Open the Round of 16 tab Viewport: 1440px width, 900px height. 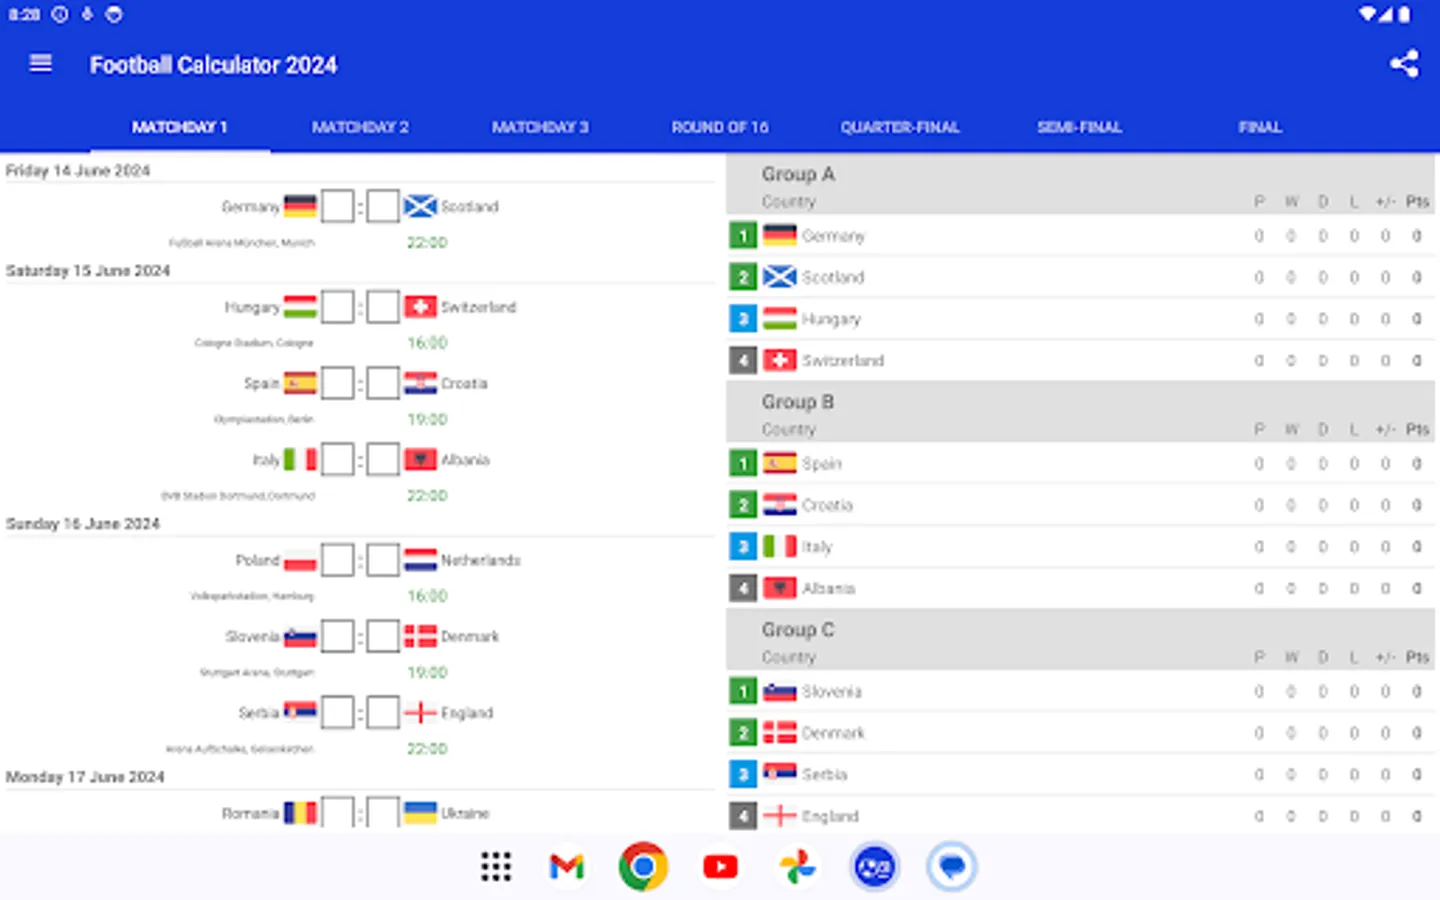click(720, 127)
